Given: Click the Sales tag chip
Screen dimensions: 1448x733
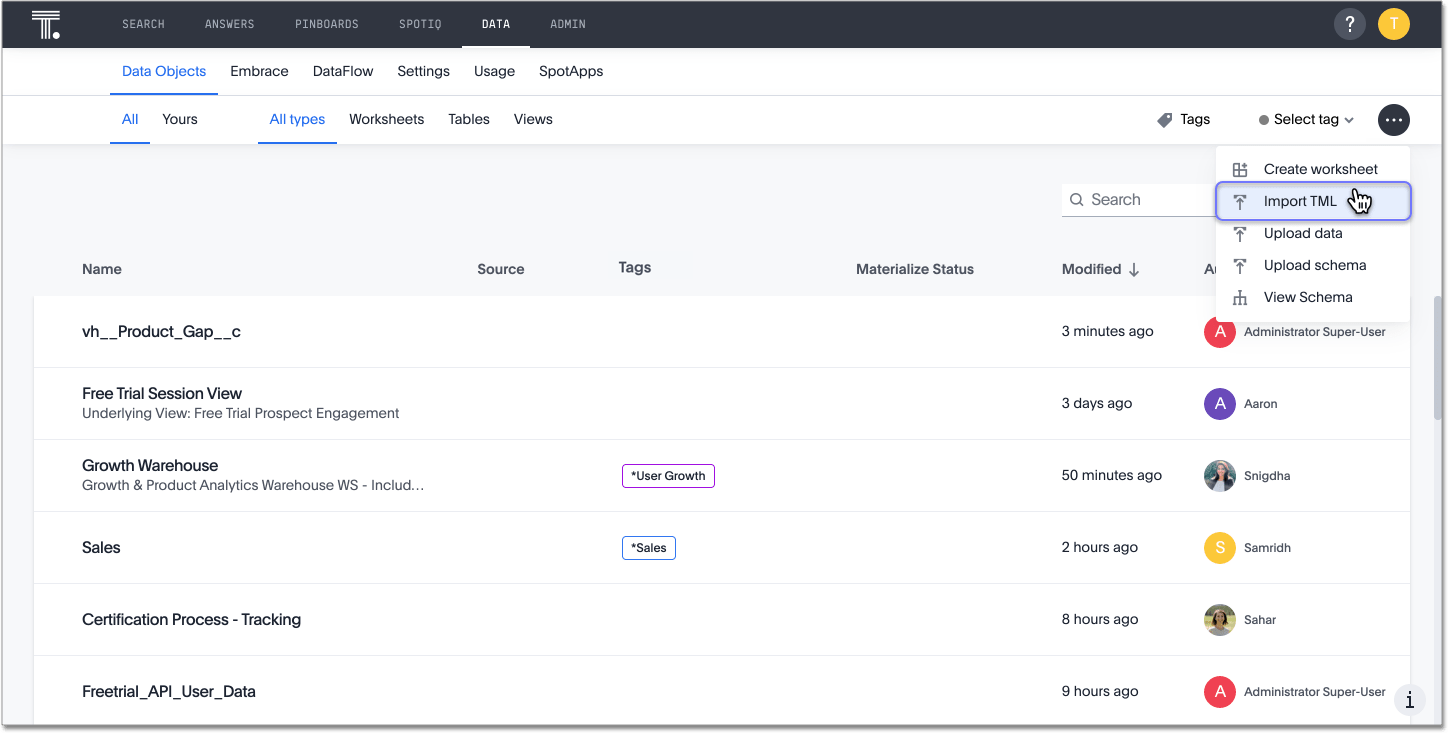Looking at the screenshot, I should click(648, 548).
